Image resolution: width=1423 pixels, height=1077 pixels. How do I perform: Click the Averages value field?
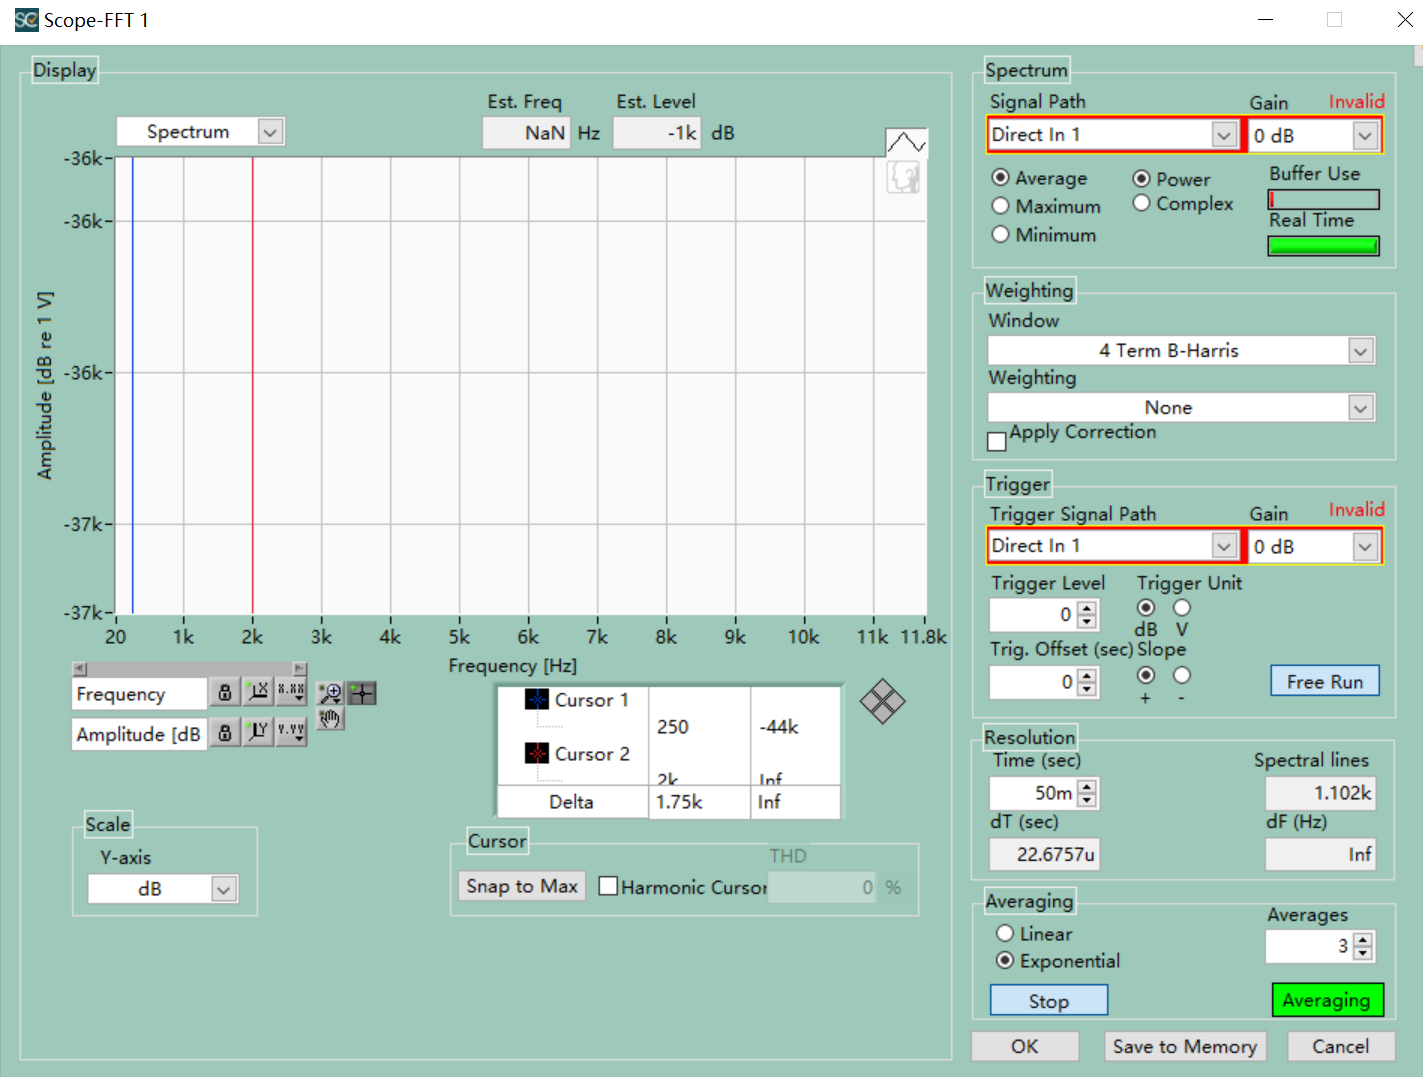[1309, 946]
